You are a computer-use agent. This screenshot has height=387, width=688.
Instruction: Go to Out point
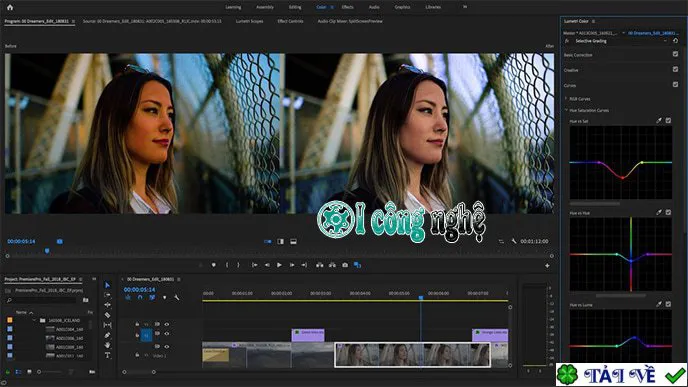tap(304, 265)
